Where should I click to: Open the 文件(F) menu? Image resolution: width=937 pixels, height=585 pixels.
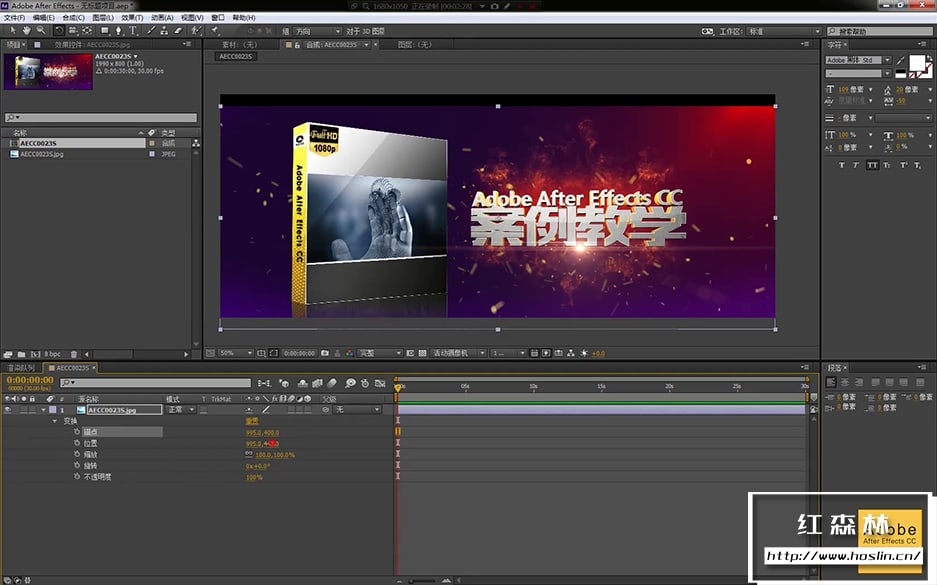coord(14,18)
